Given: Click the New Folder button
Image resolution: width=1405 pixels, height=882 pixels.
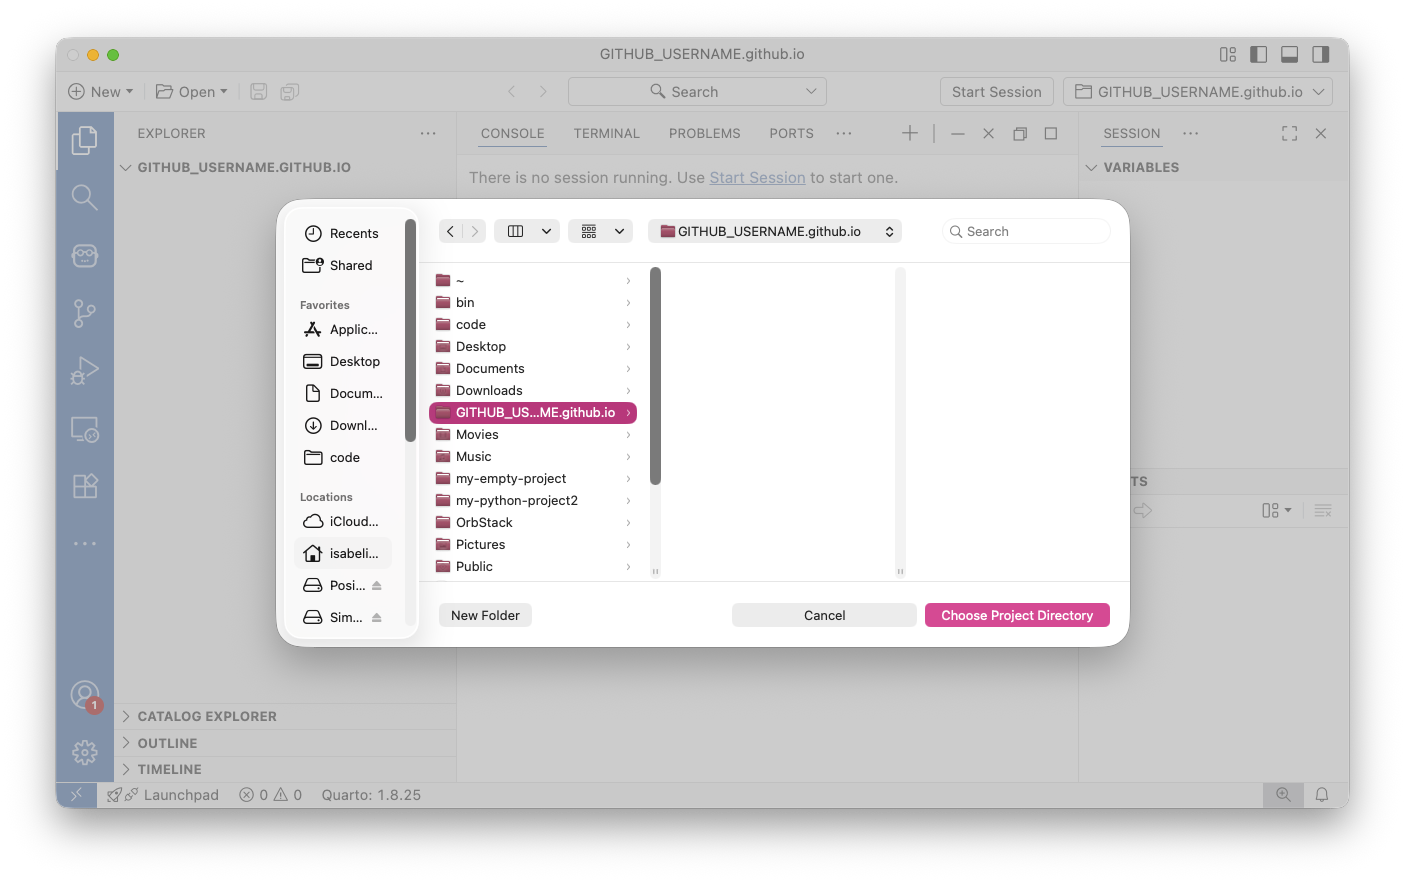Looking at the screenshot, I should 485,616.
